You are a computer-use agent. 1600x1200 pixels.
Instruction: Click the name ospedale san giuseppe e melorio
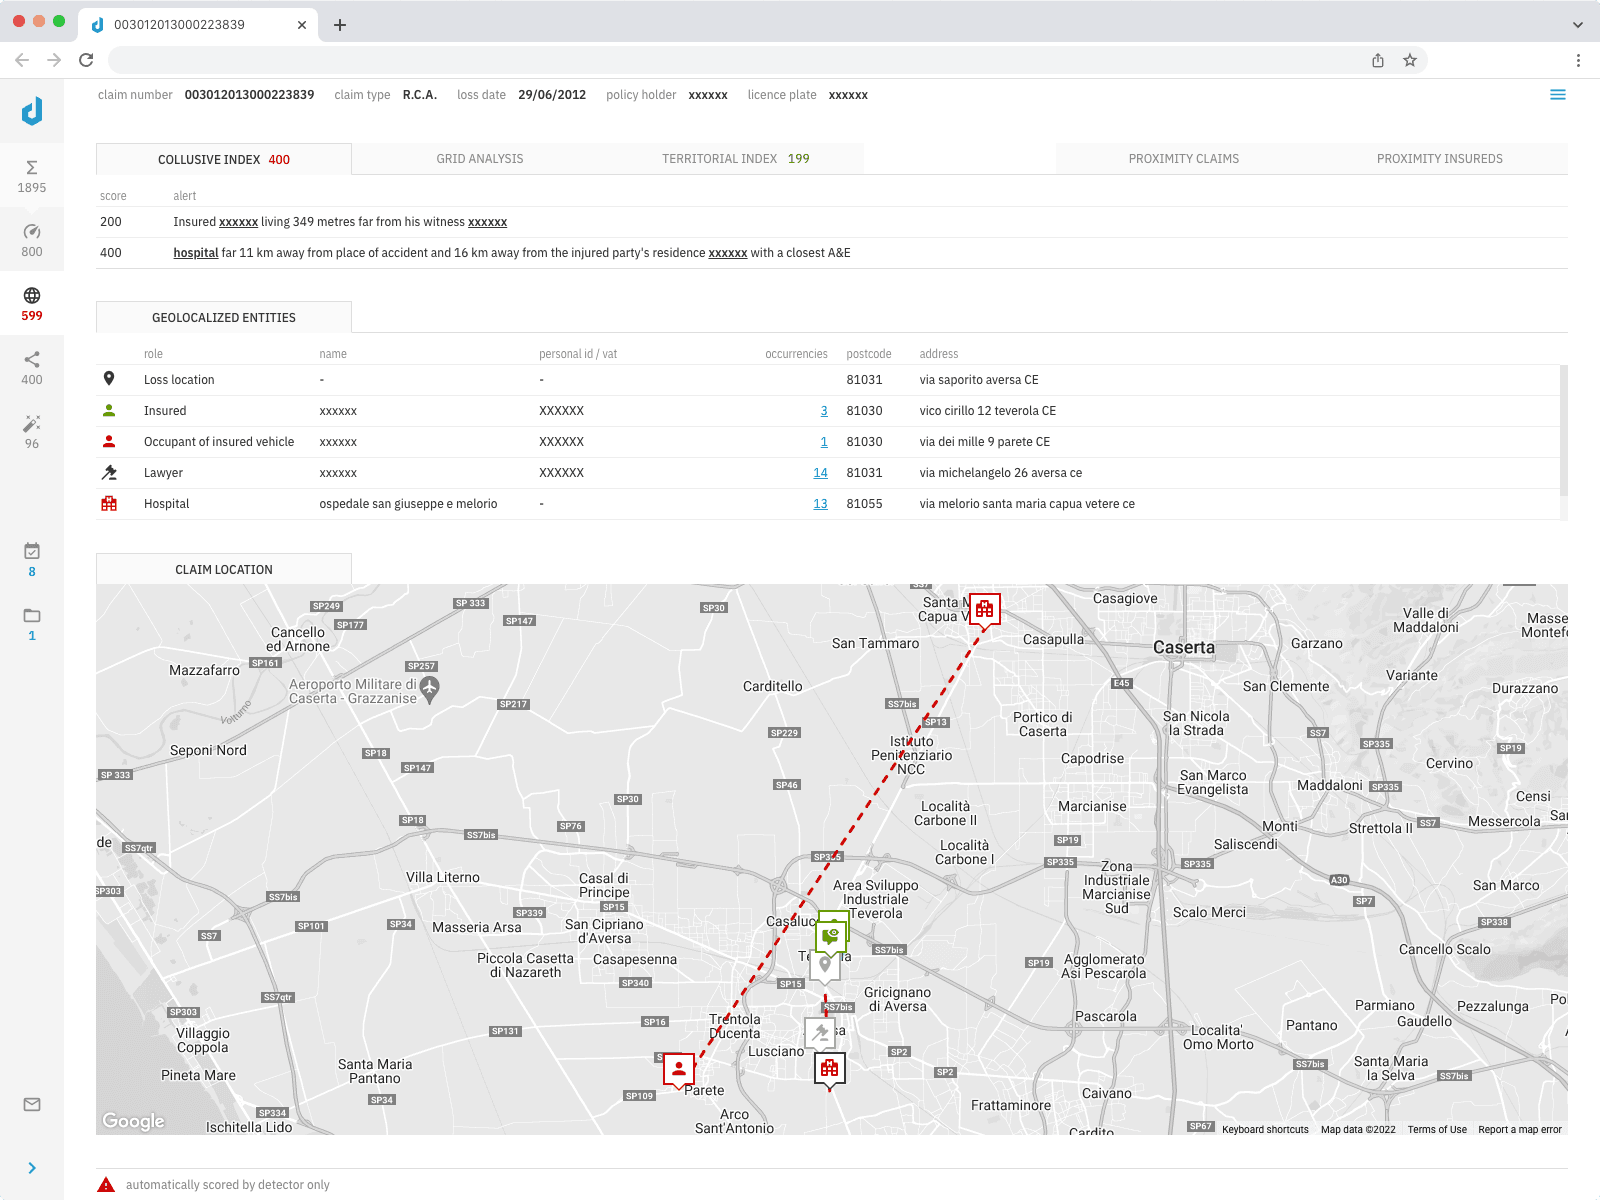tap(408, 504)
